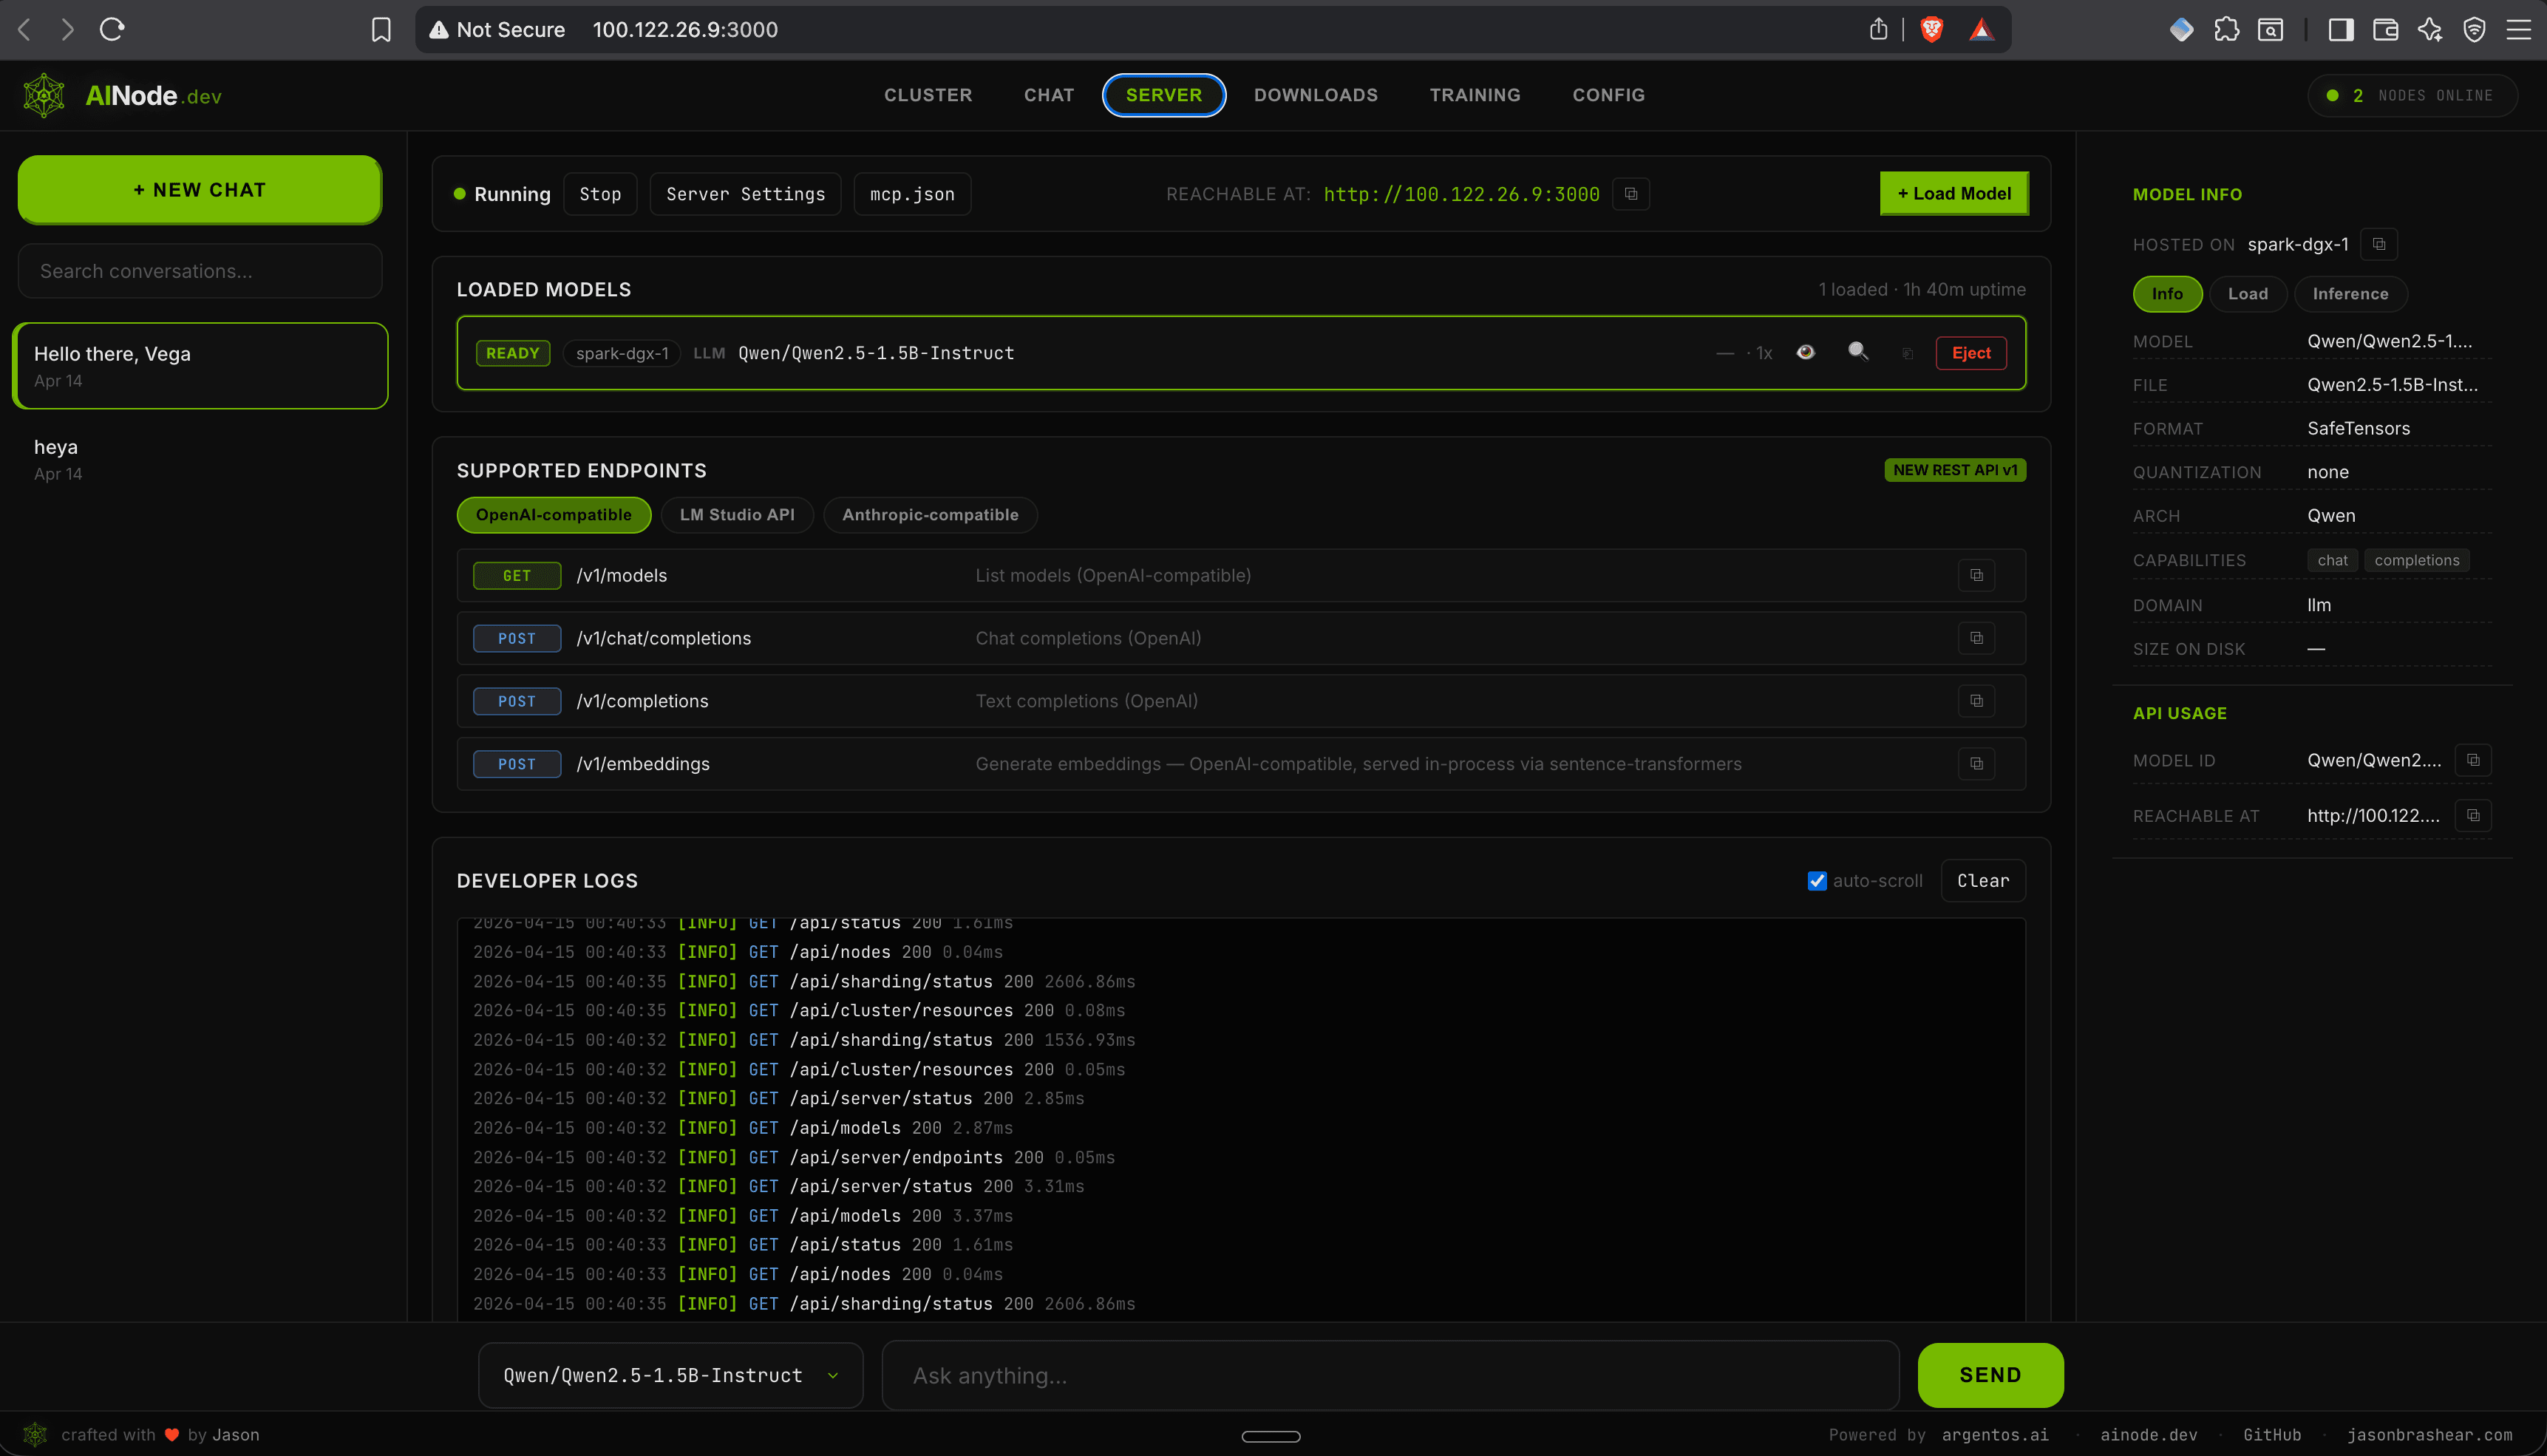Open the 'Hello there, Vega' conversation
This screenshot has height=1456, width=2547.
199,365
